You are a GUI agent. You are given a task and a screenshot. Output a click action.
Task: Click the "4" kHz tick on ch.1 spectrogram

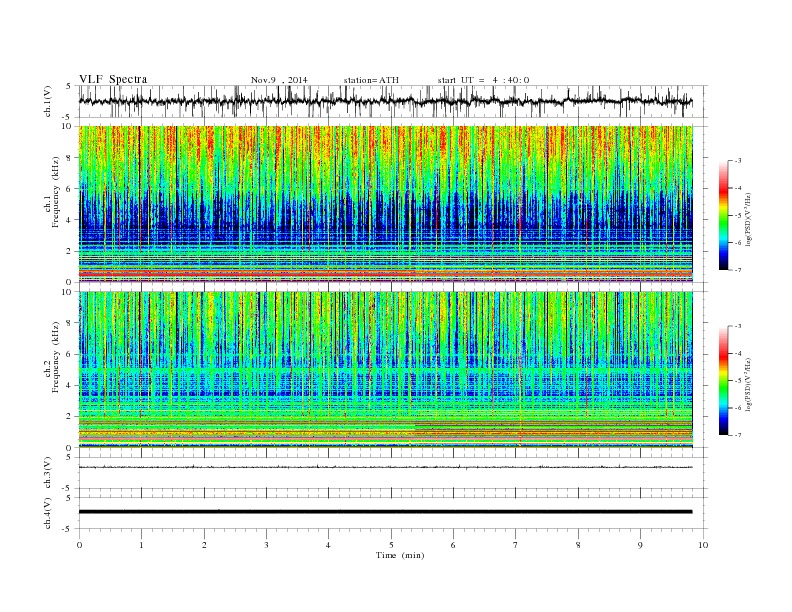point(70,220)
